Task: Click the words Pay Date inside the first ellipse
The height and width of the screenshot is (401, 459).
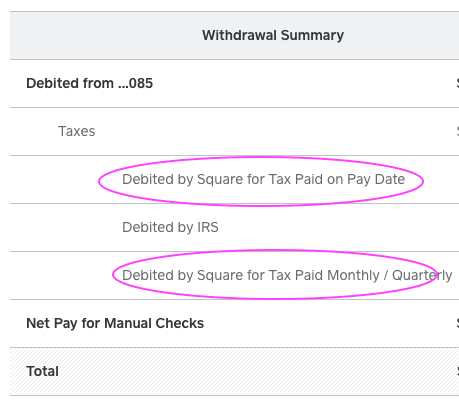Action: point(376,179)
